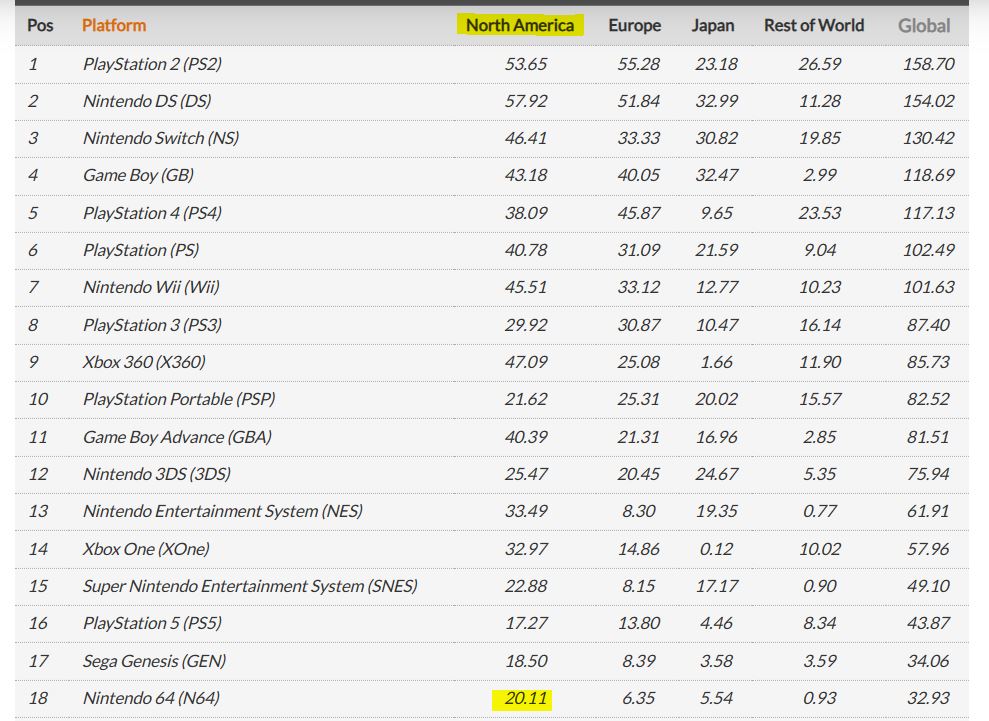
Task: Click Nintendo 64 (N64) platform name
Action: [x=151, y=698]
